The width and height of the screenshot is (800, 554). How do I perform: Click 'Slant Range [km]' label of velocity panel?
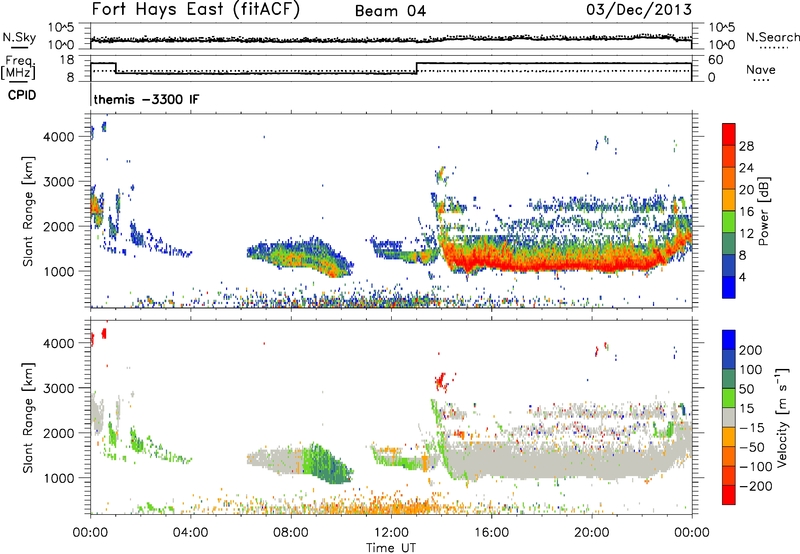[28, 418]
